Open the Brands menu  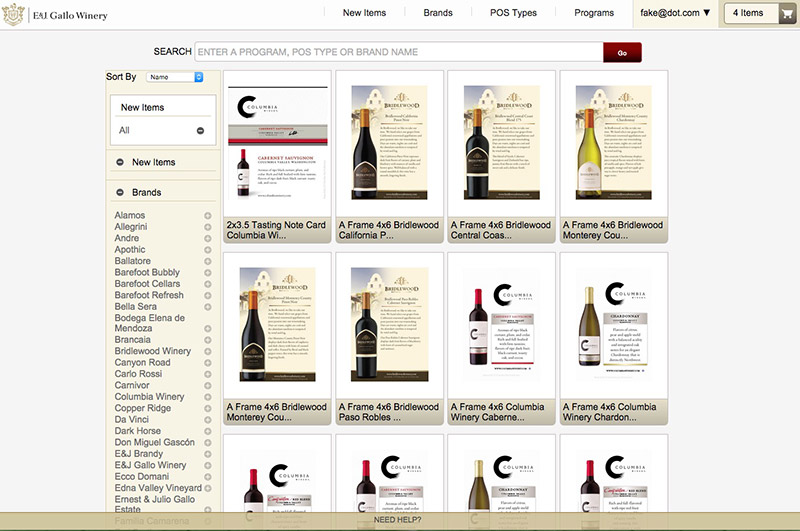click(438, 13)
